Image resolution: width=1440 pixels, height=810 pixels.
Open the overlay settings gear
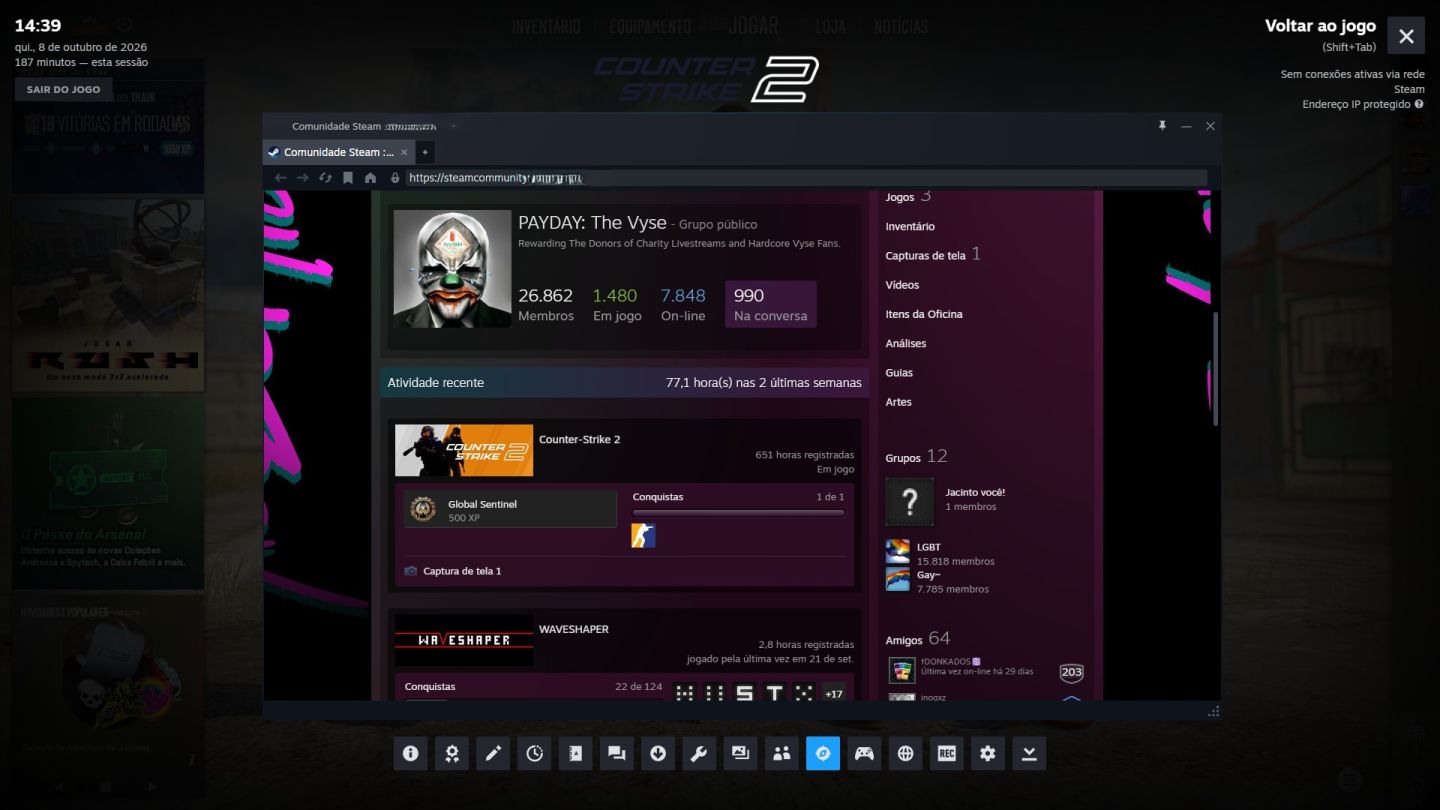[x=988, y=754]
